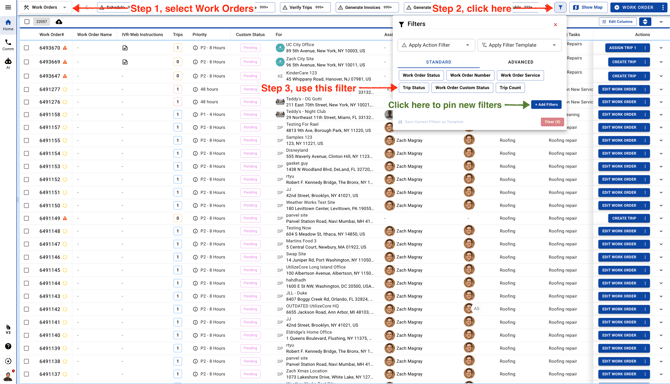Screen dimensions: 670x384
Task: Click the Generate Invoices action tab
Action: point(367,7)
